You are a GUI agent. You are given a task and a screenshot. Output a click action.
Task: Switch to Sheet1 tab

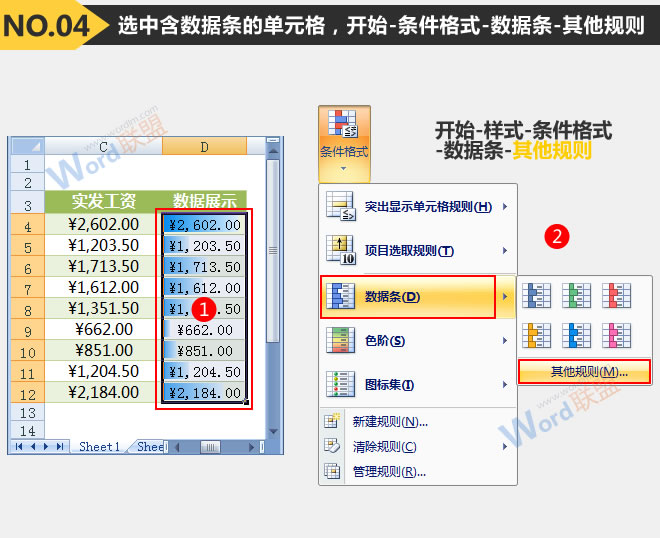point(100,447)
